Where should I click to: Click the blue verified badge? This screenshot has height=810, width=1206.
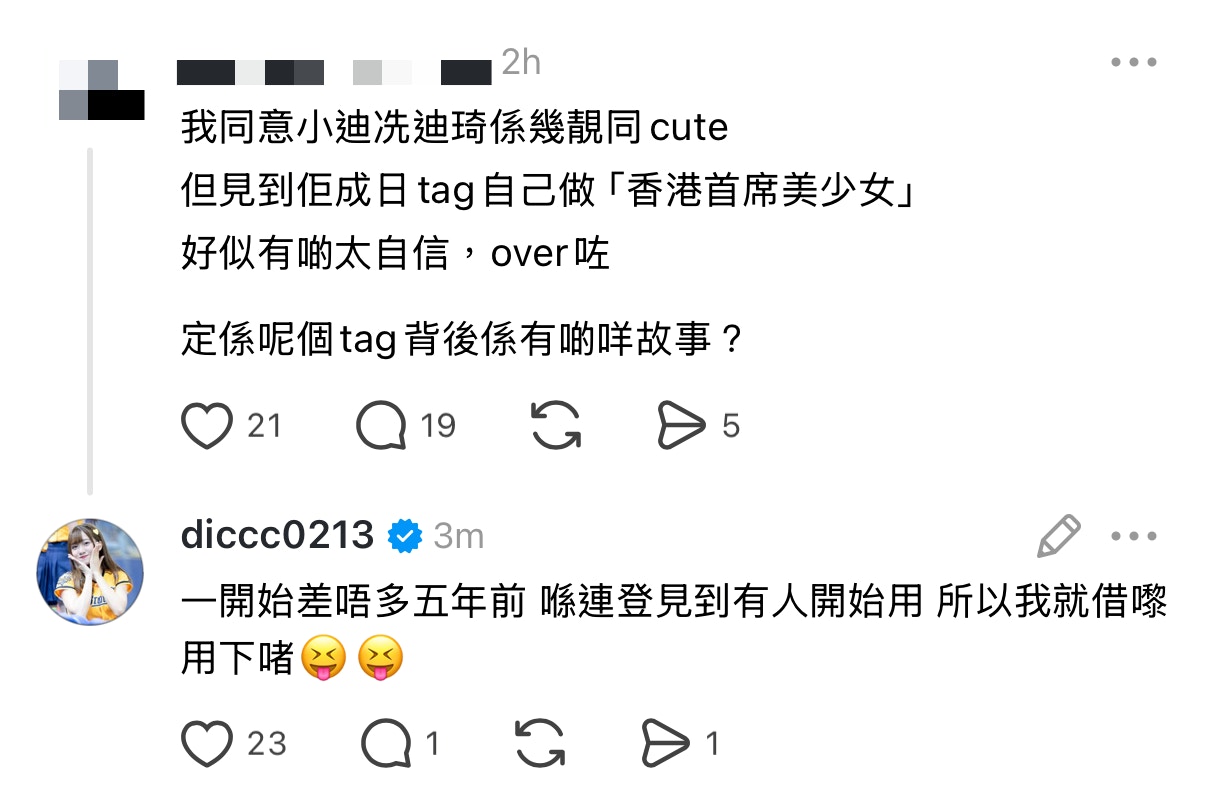coord(404,536)
